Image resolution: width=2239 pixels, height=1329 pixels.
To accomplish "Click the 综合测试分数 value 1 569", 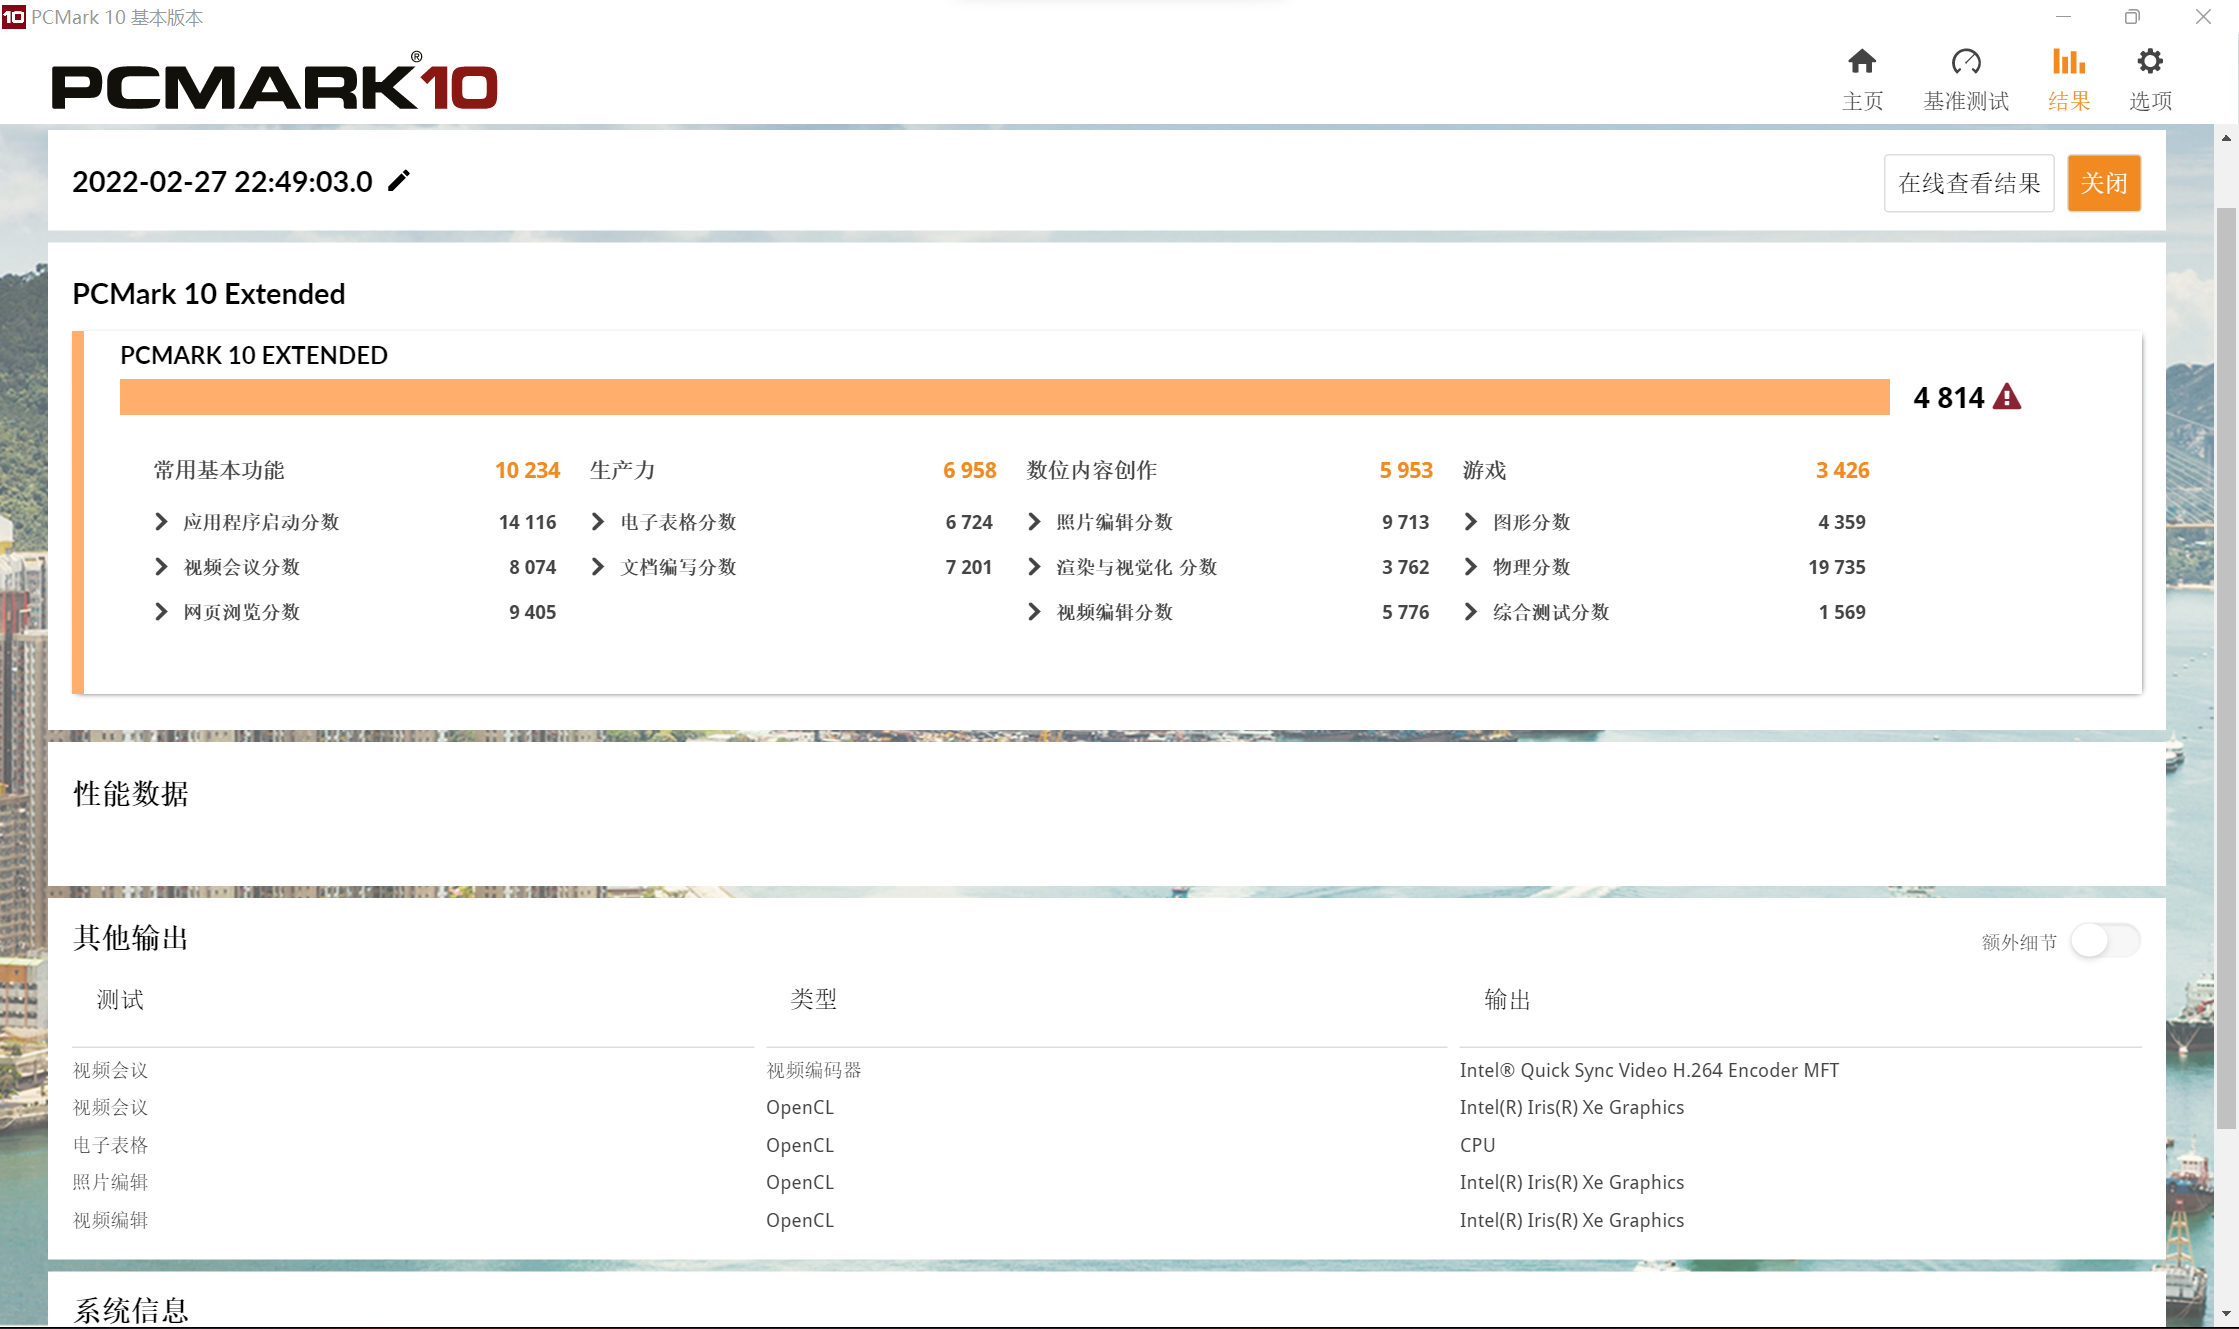I will pos(1842,612).
